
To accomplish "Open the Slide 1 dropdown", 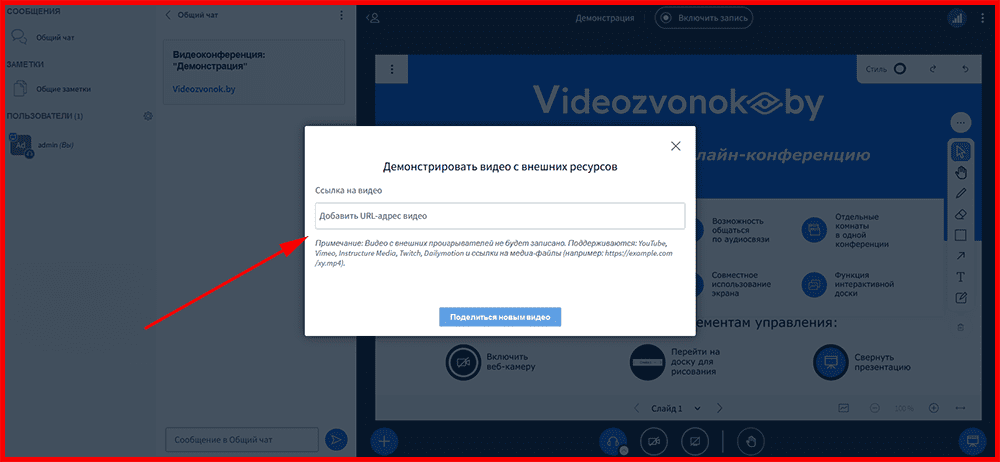I will [676, 408].
